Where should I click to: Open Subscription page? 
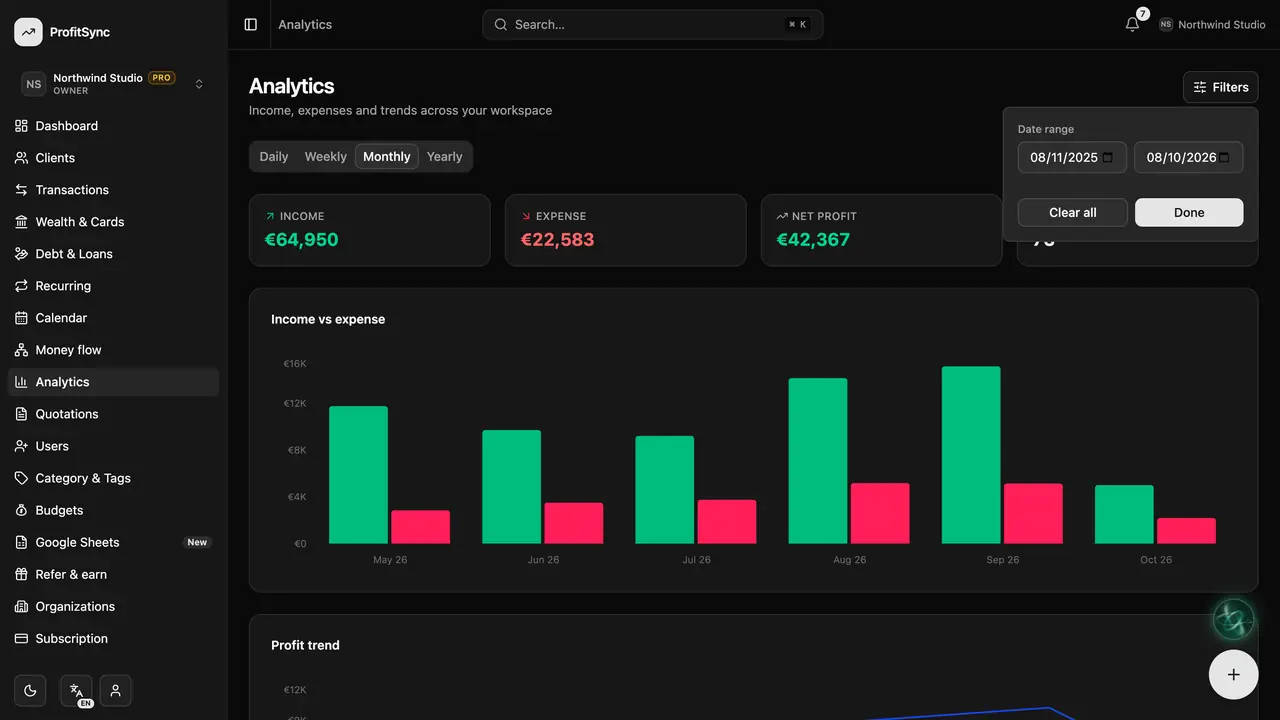(x=113, y=638)
